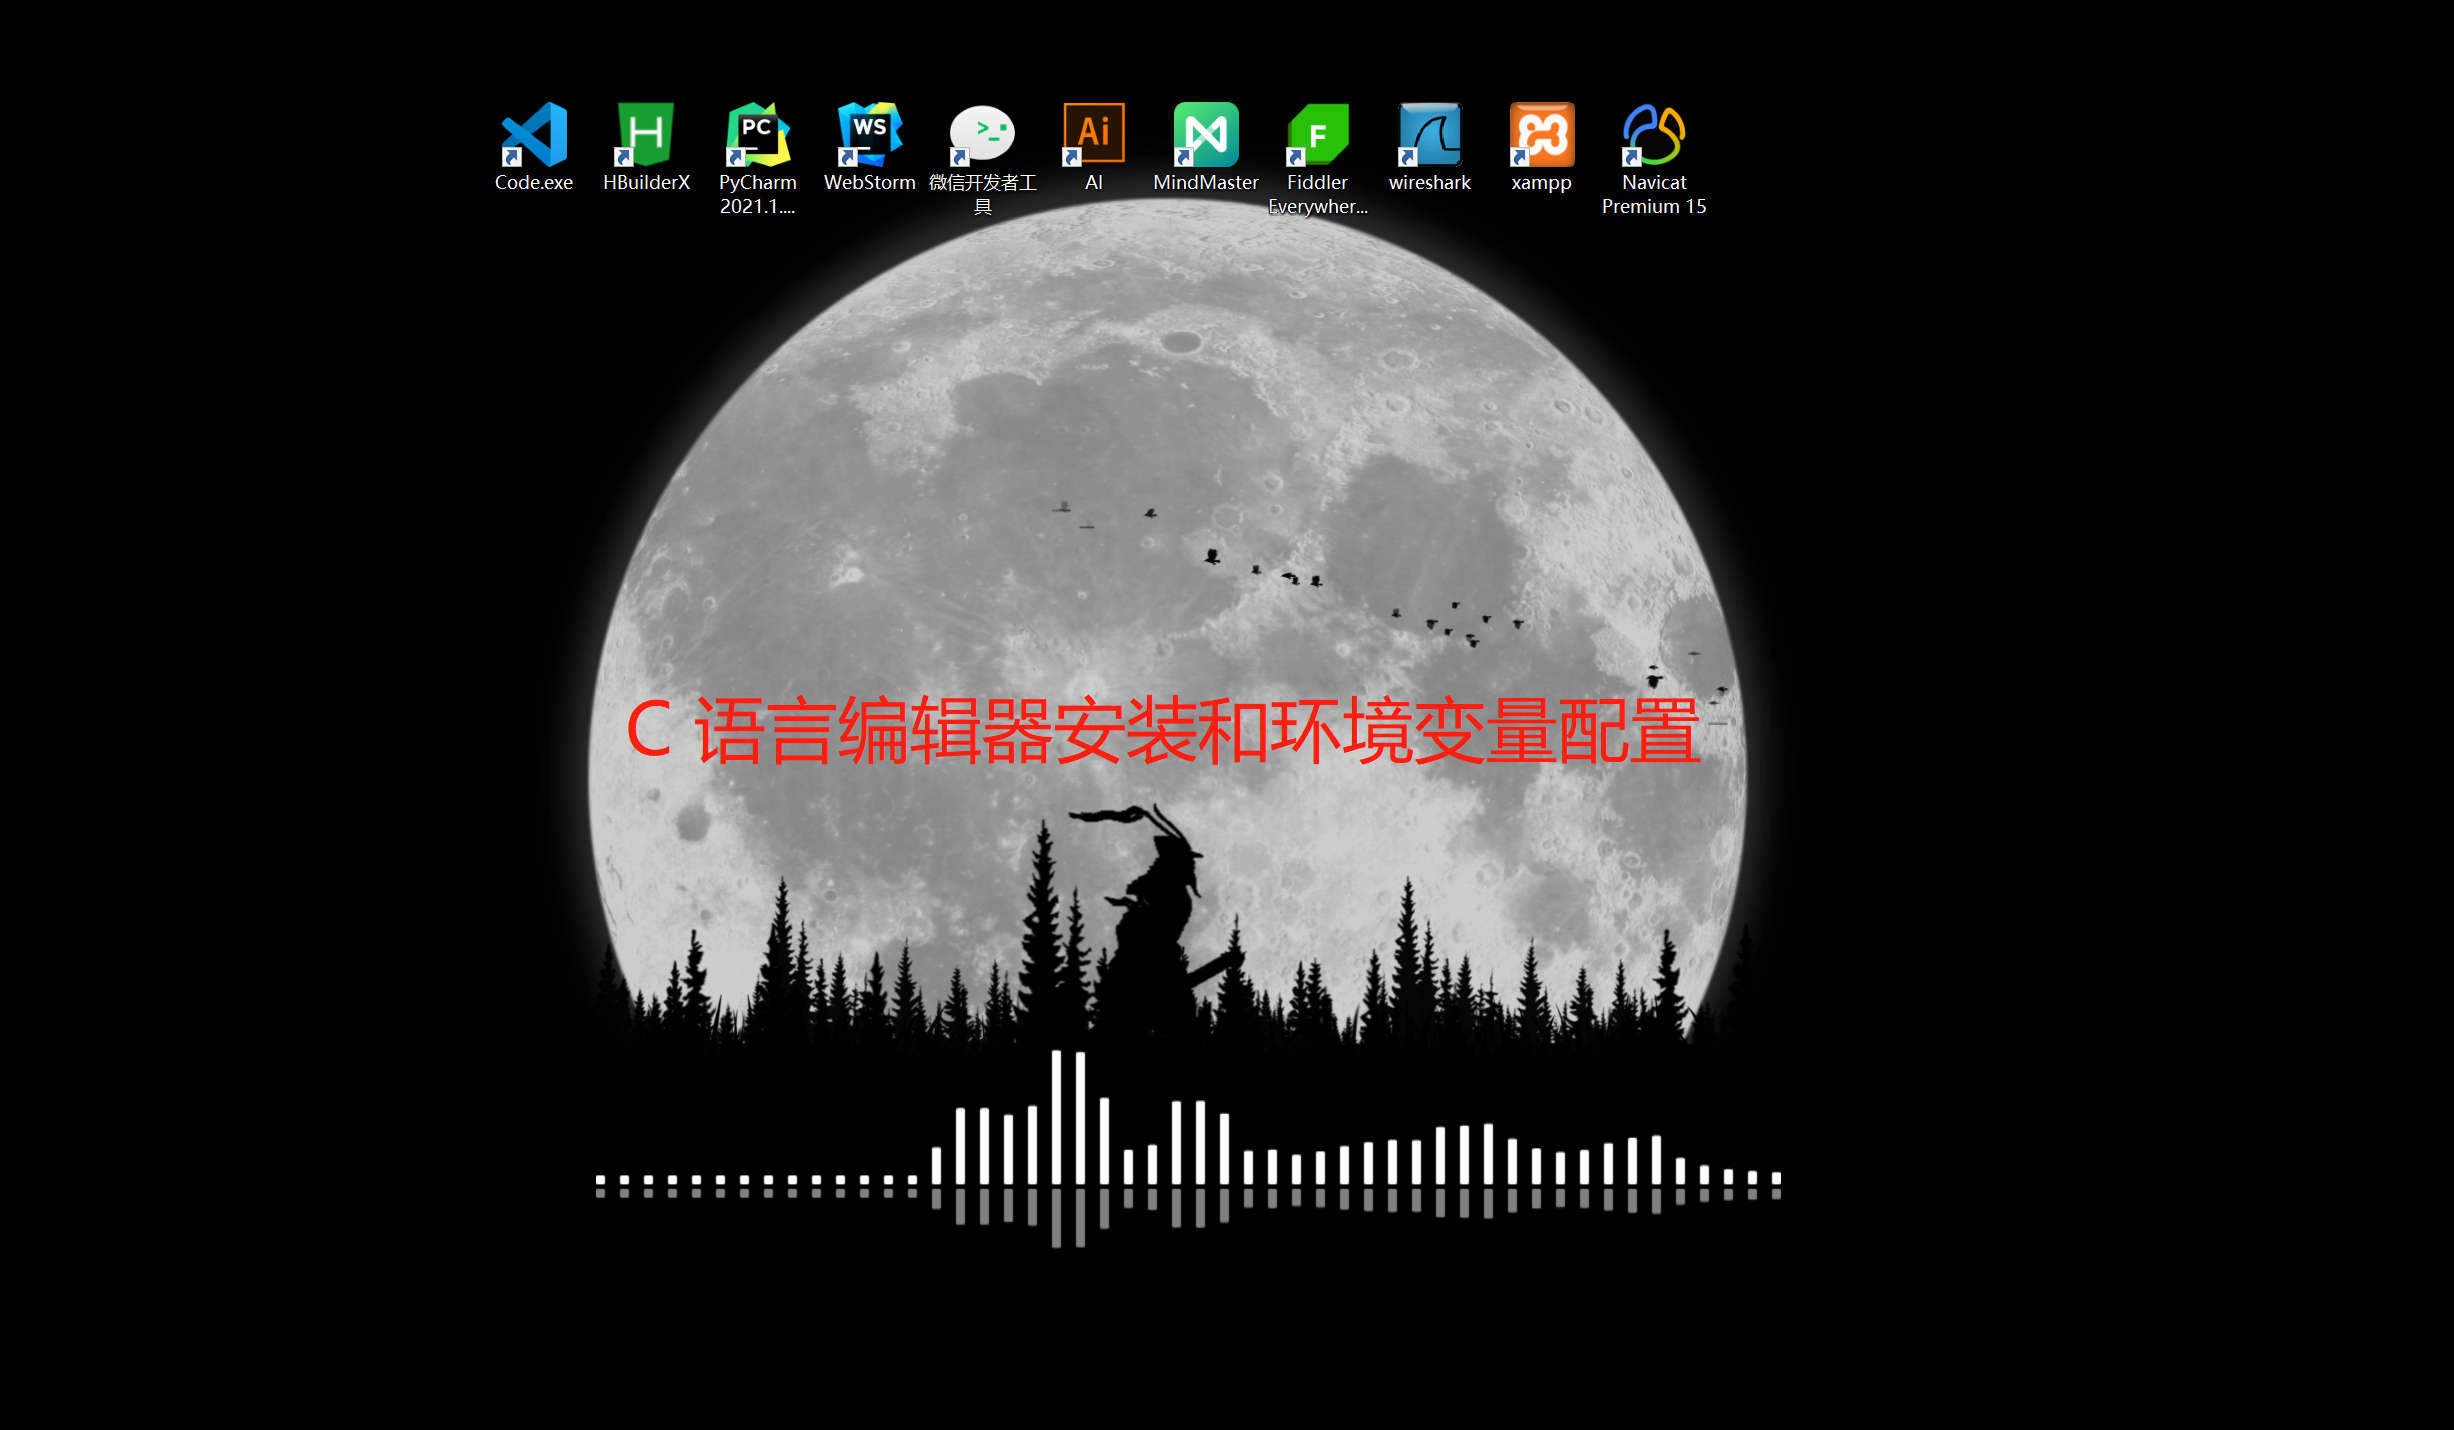This screenshot has width=2454, height=1430.
Task: Select the 微信开发者工具 shortcut icon
Action: 982,135
